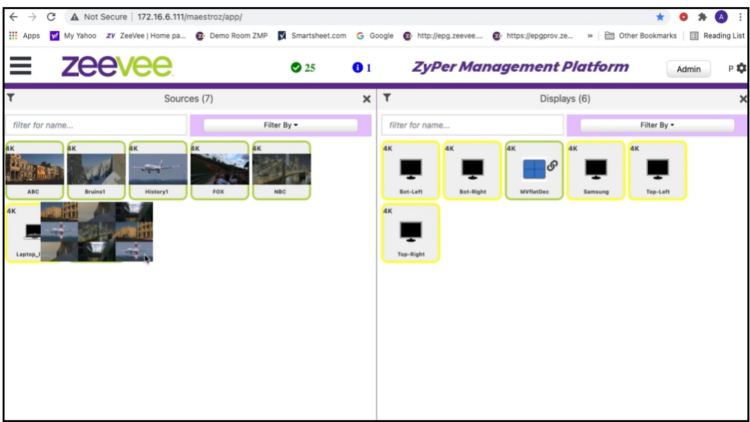Viewport: 750px width, 422px height.
Task: Select the MVflatDec multiview display tile
Action: [x=534, y=170]
